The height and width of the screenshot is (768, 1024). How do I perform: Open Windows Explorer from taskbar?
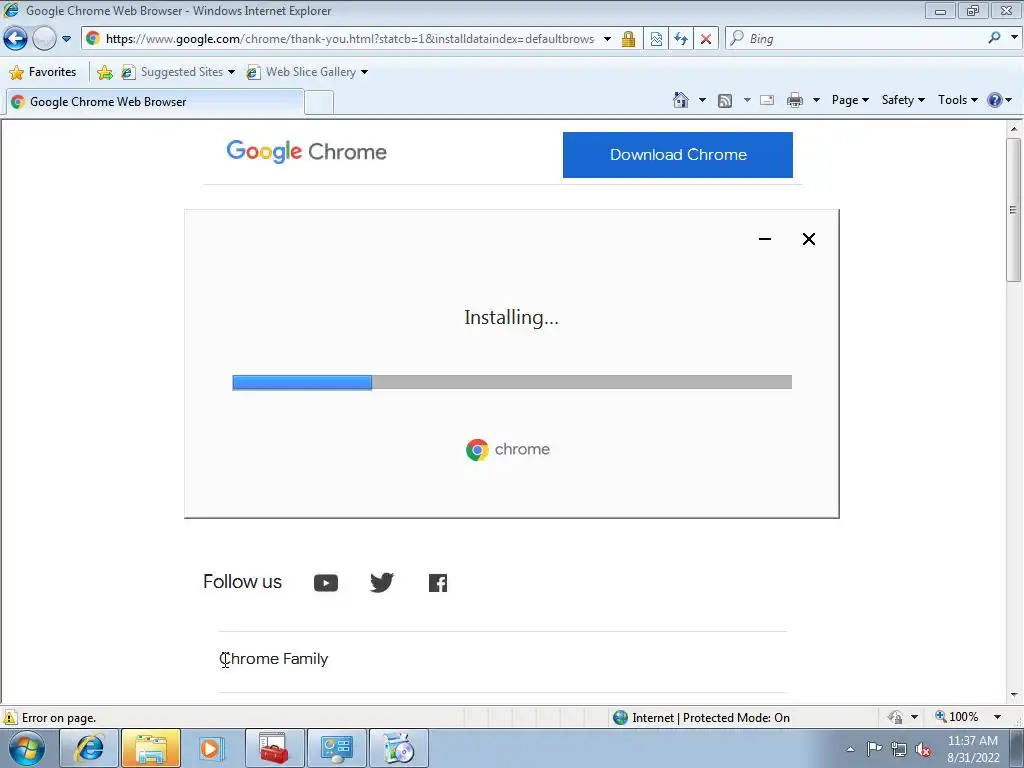(151, 748)
